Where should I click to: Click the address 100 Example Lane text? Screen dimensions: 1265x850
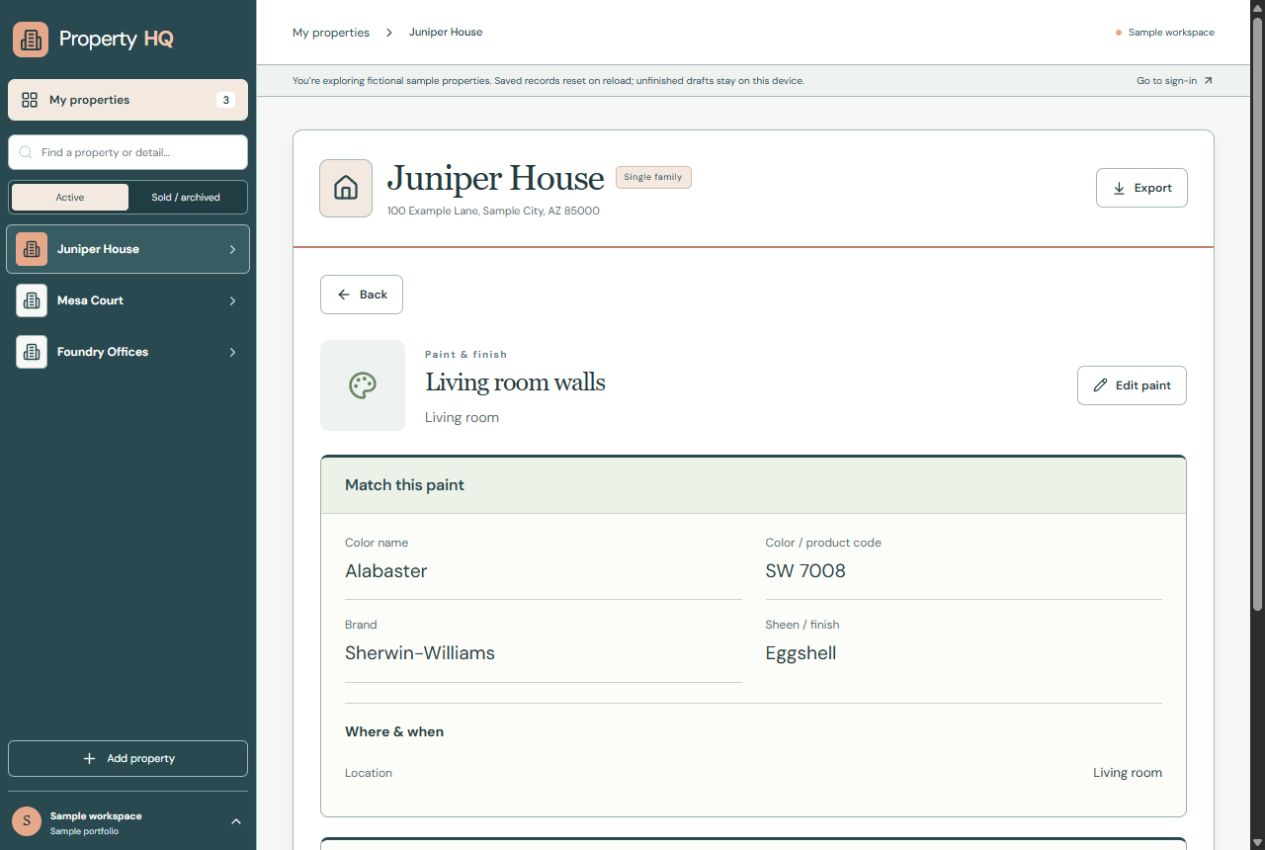click(x=494, y=211)
